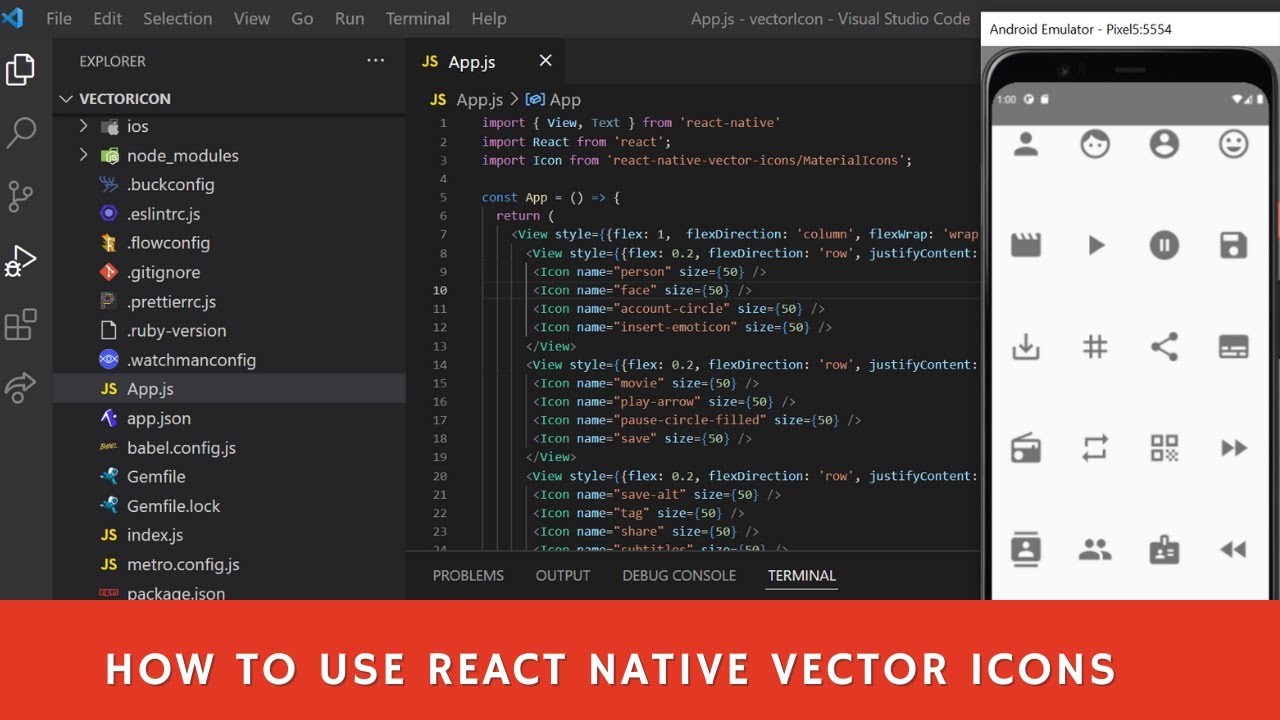1280x720 pixels.
Task: Click the hashtag tag icon in emulator
Action: (x=1095, y=346)
